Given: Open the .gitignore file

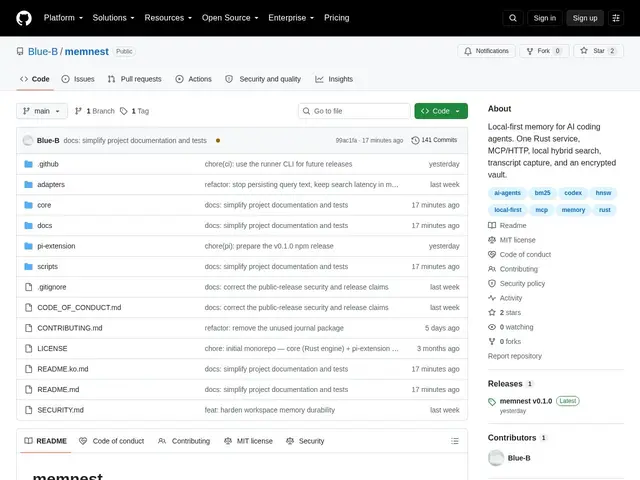Looking at the screenshot, I should pos(51,287).
